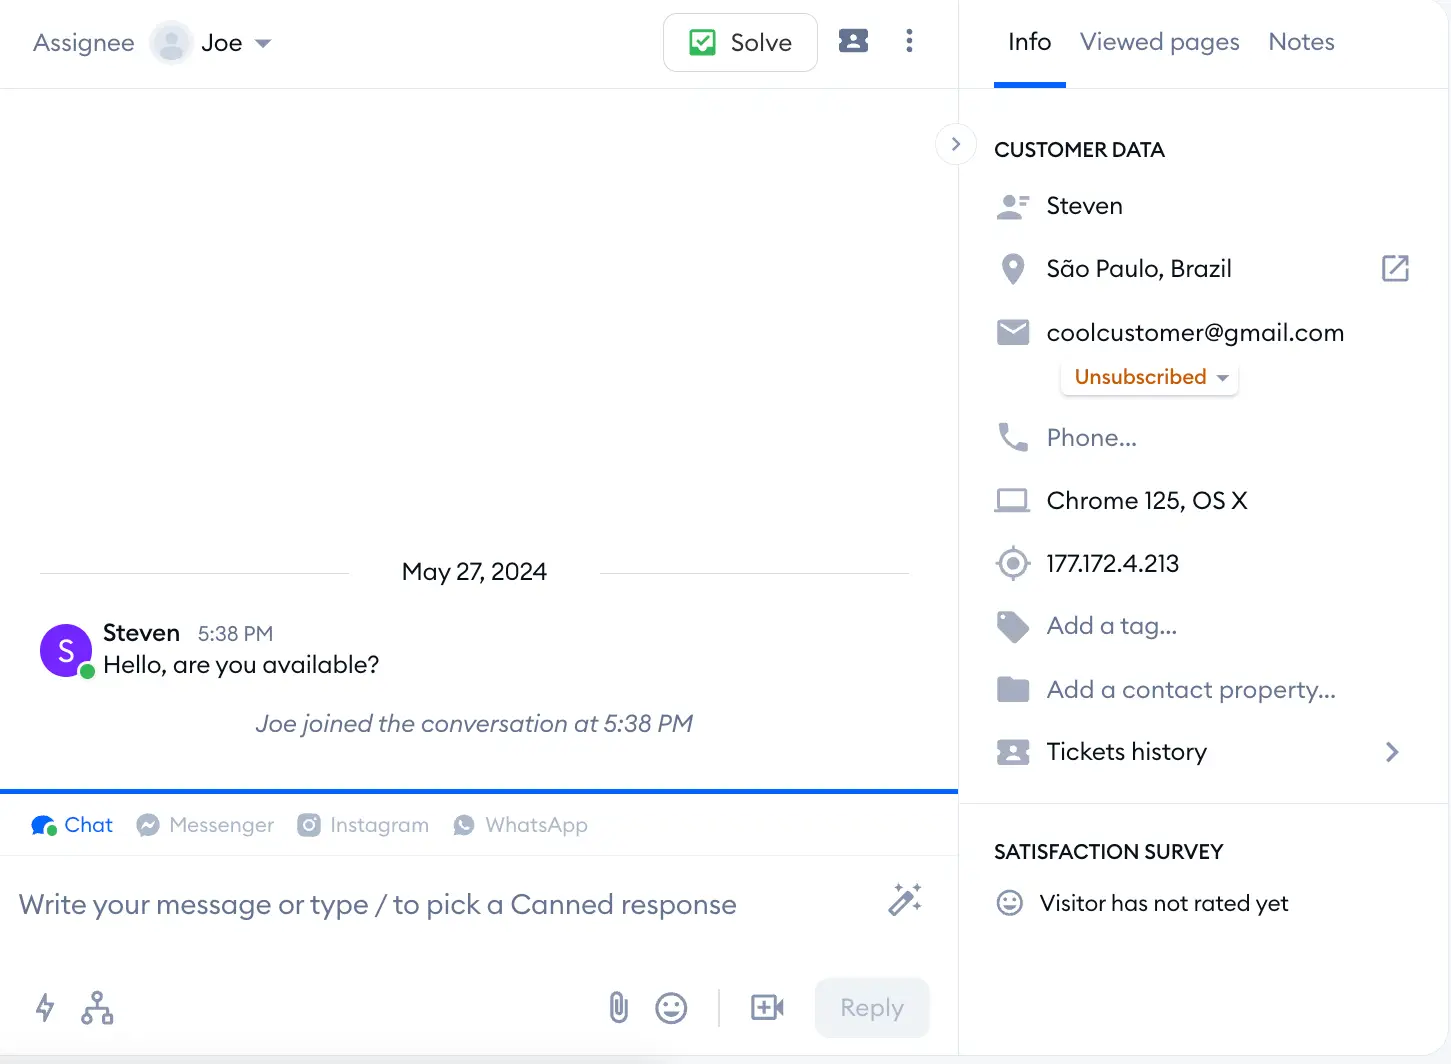The image size is (1451, 1064).
Task: Click the Chat bubble icon
Action: click(x=44, y=825)
